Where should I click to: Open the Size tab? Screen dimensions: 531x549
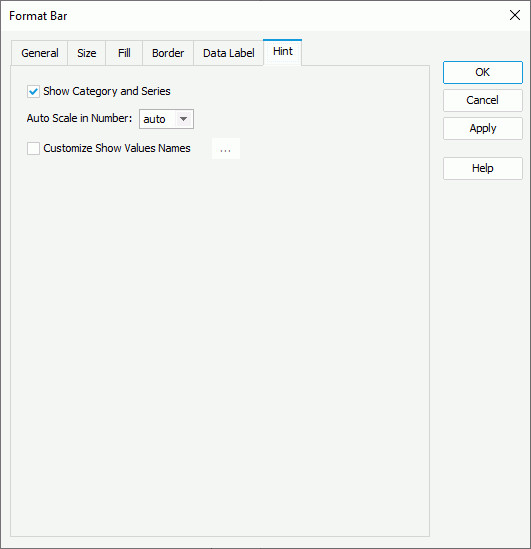[x=86, y=53]
